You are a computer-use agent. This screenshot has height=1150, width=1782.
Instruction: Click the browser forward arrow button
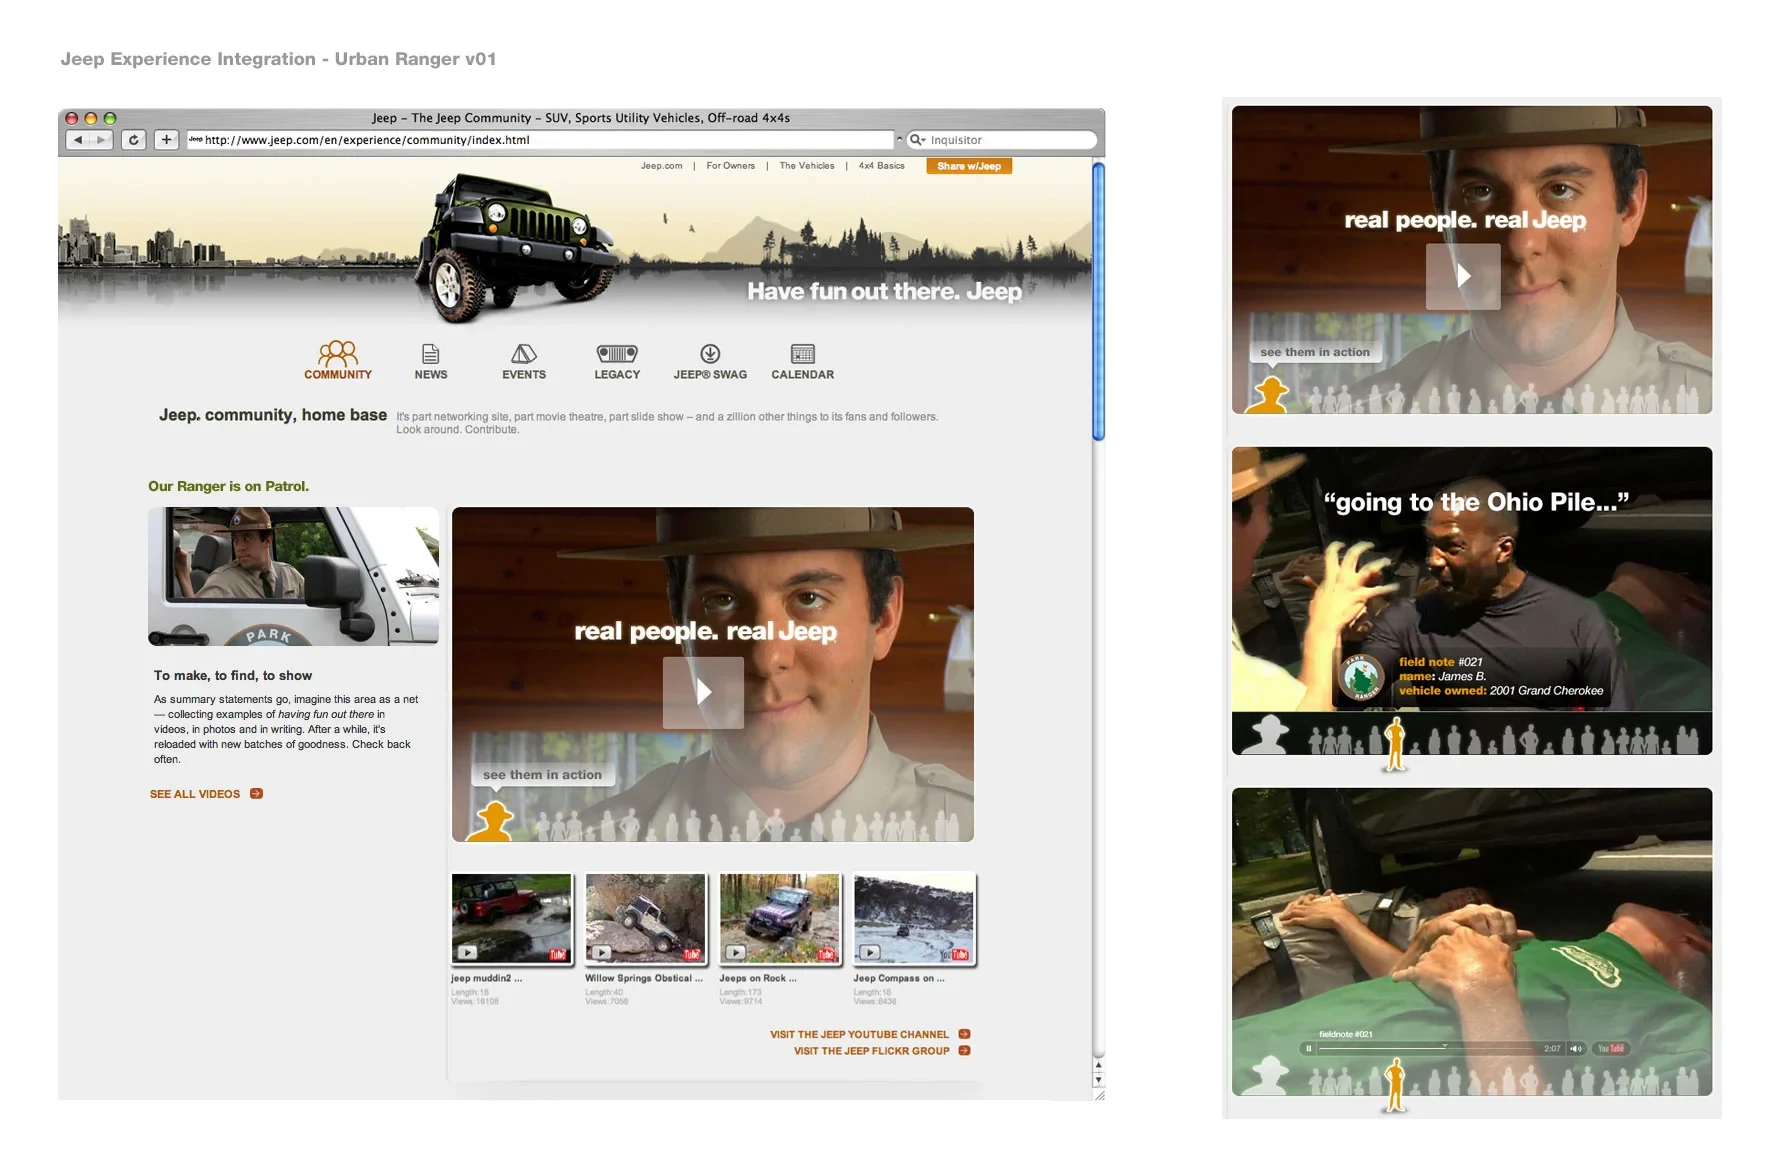click(101, 140)
